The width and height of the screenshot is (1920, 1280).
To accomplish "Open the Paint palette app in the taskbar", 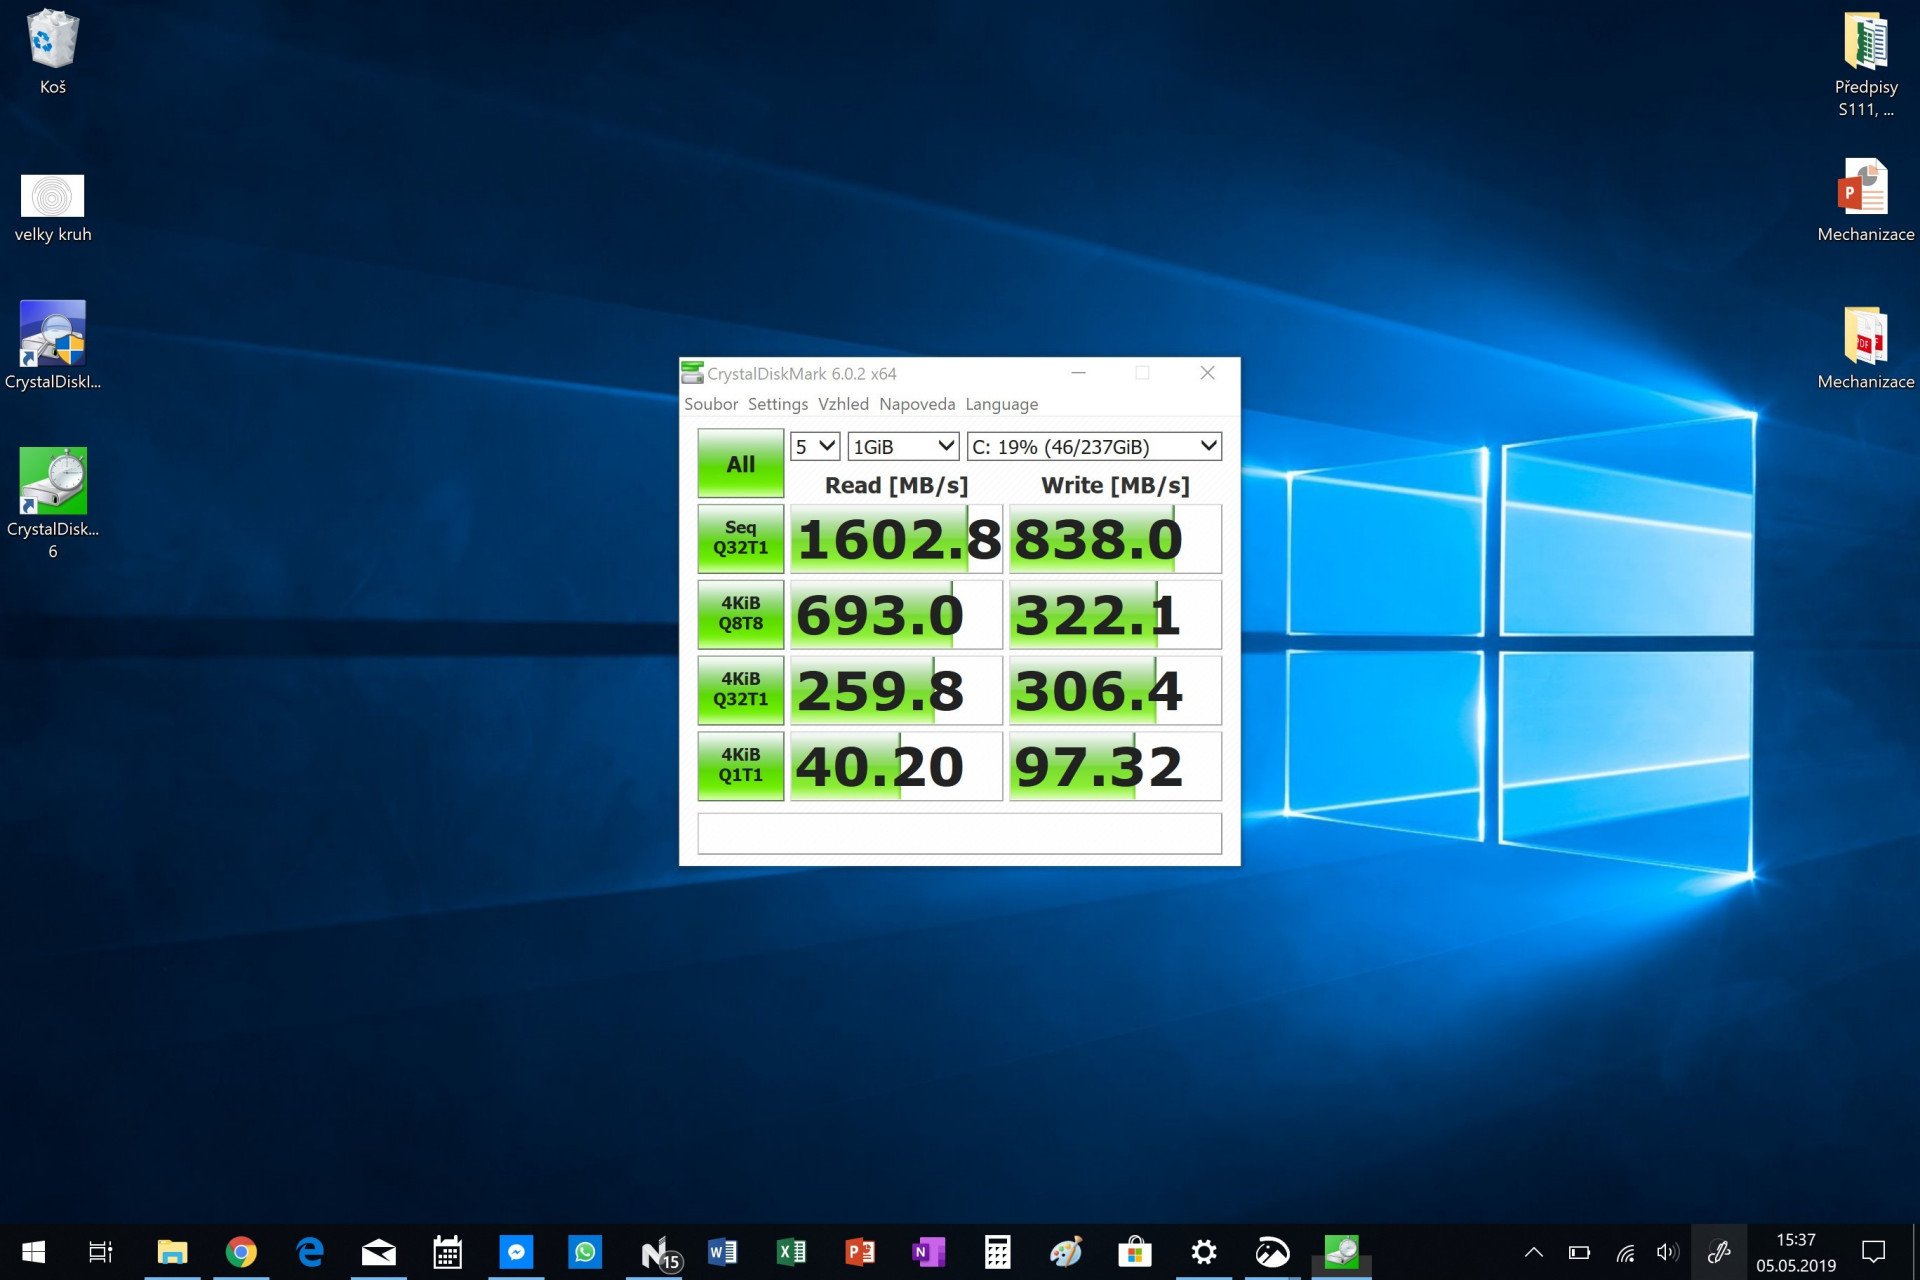I will 1066,1252.
